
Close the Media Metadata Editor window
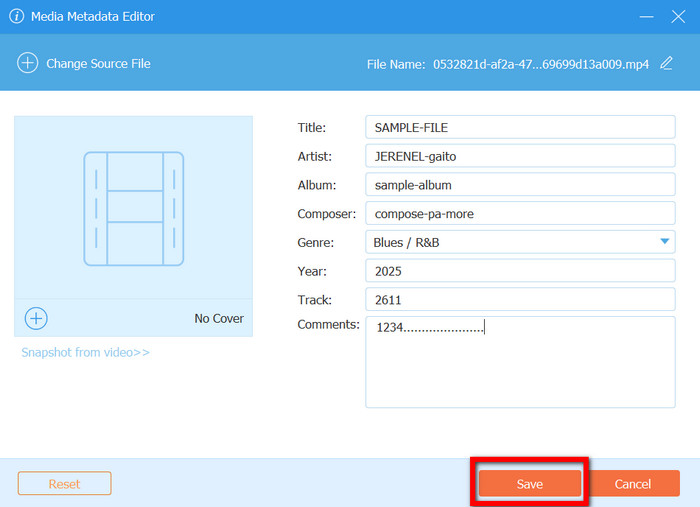(678, 17)
